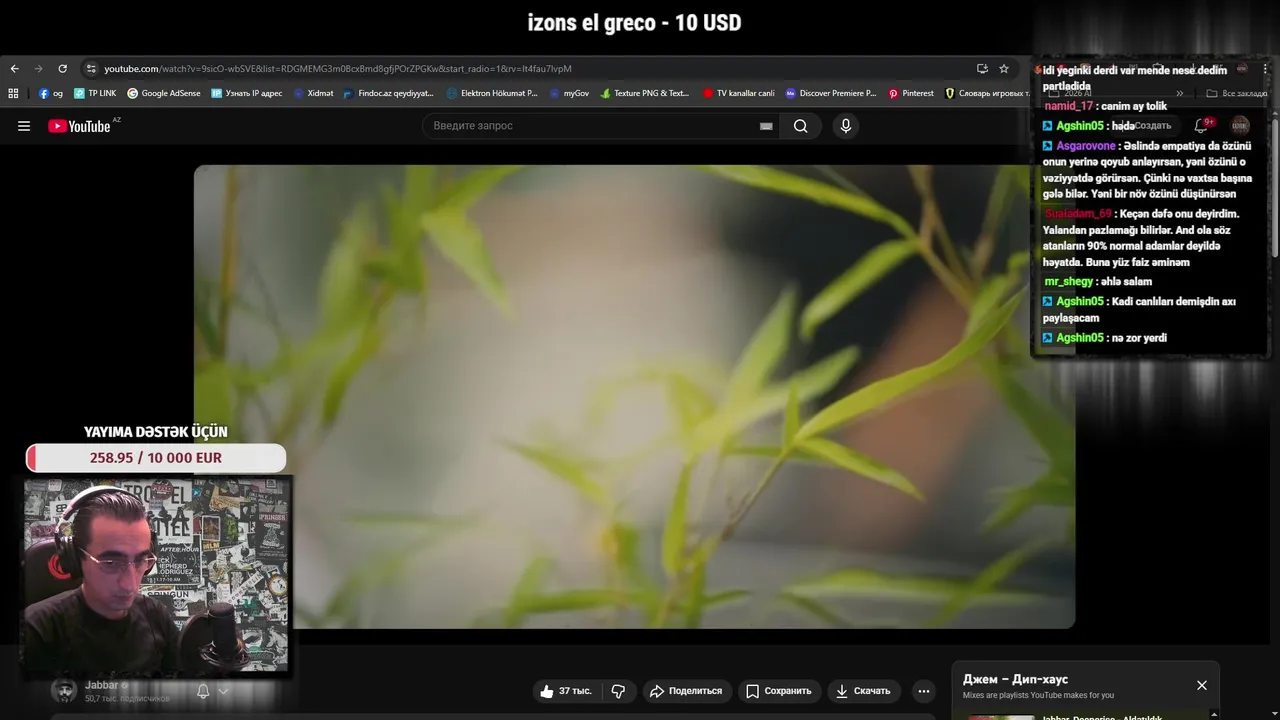This screenshot has width=1280, height=720.
Task: Open the myGov bookmark
Action: [x=569, y=93]
